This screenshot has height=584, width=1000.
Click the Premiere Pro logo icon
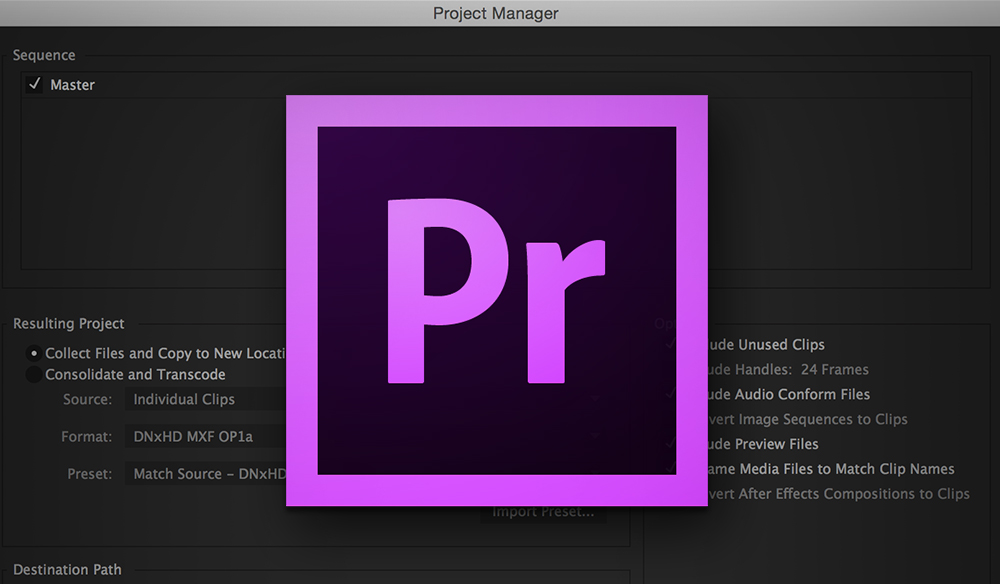[x=497, y=300]
